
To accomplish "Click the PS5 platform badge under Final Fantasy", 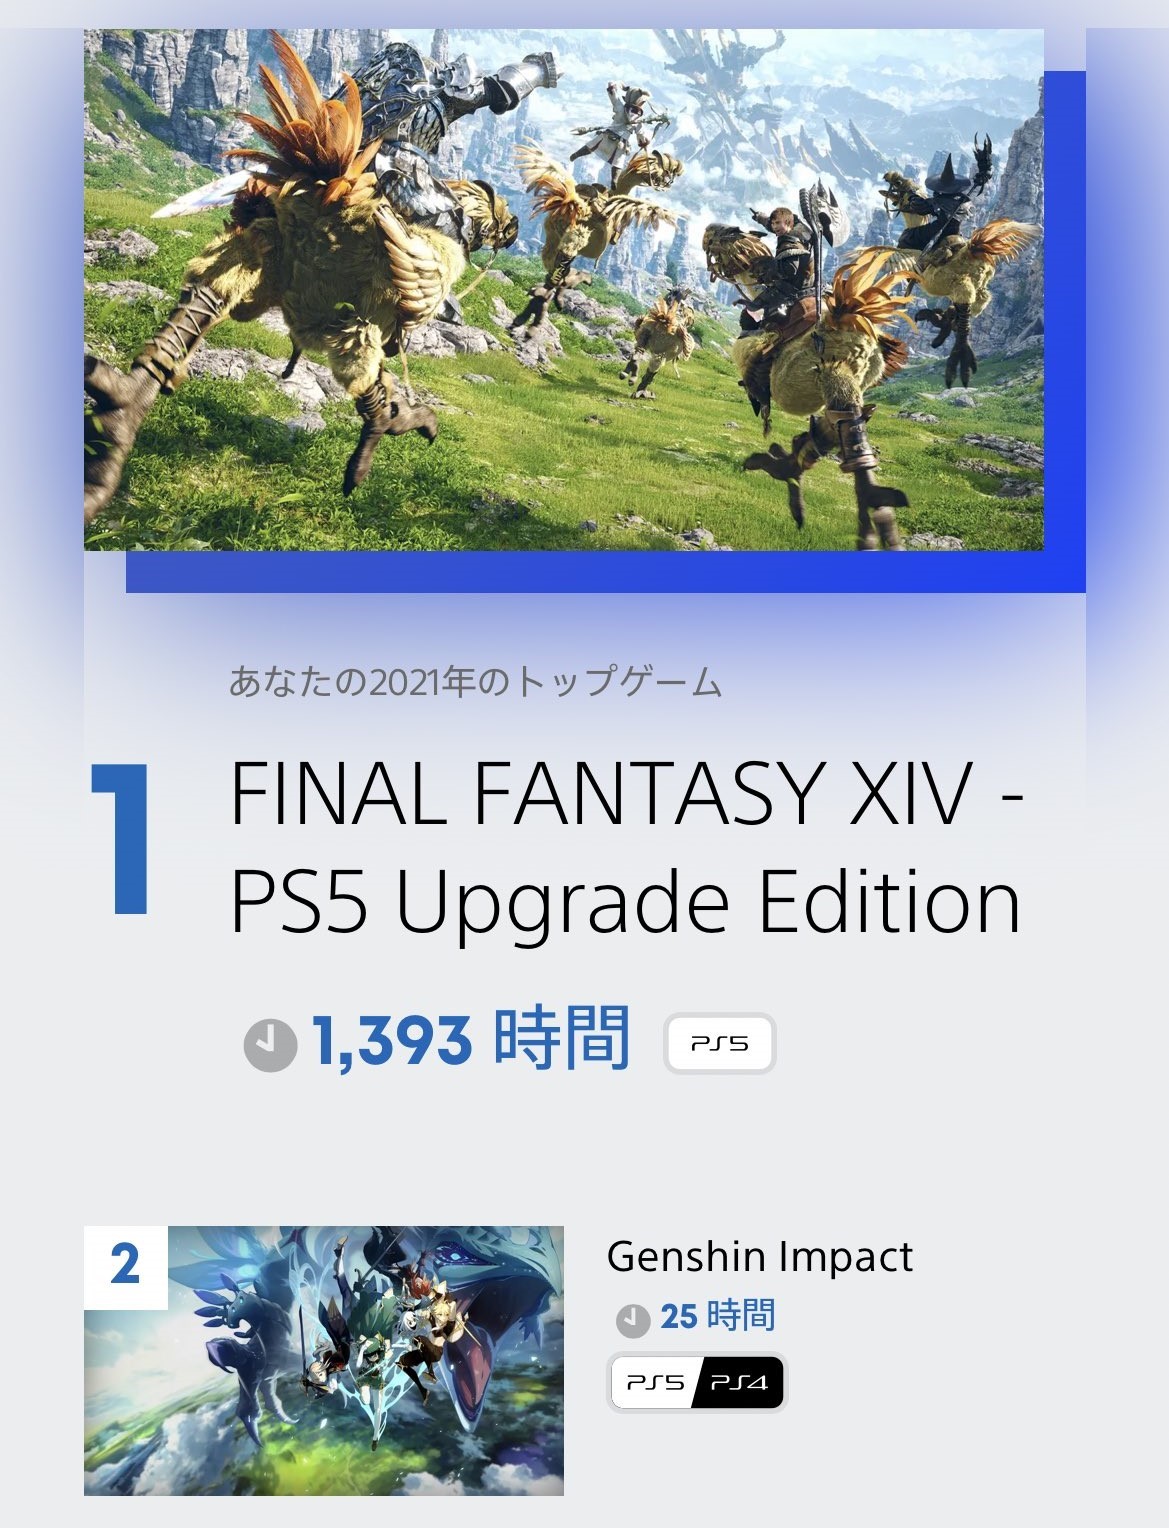I will pos(720,1044).
